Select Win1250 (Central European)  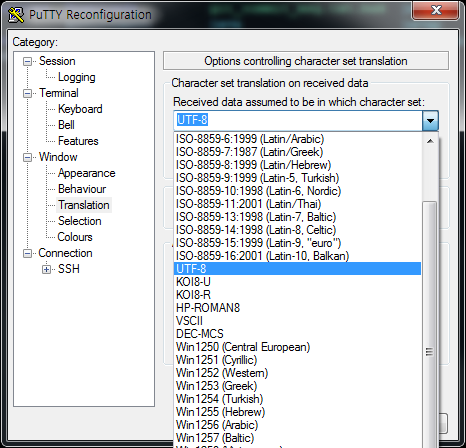pos(297,347)
